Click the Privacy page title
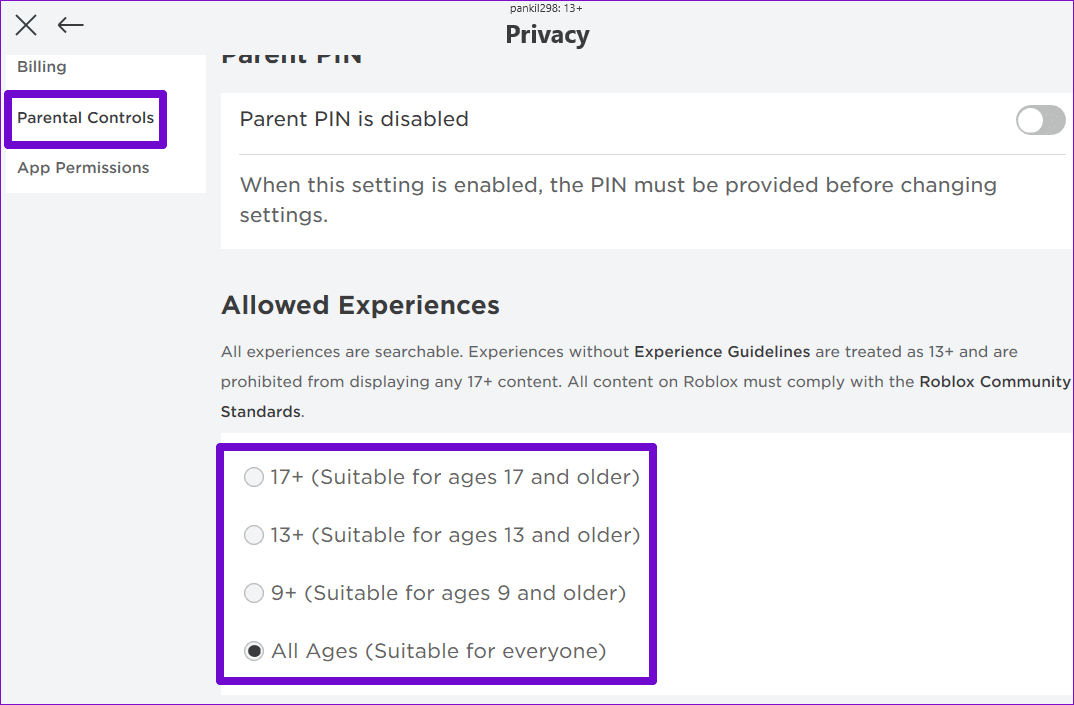The image size is (1074, 705). (x=547, y=34)
